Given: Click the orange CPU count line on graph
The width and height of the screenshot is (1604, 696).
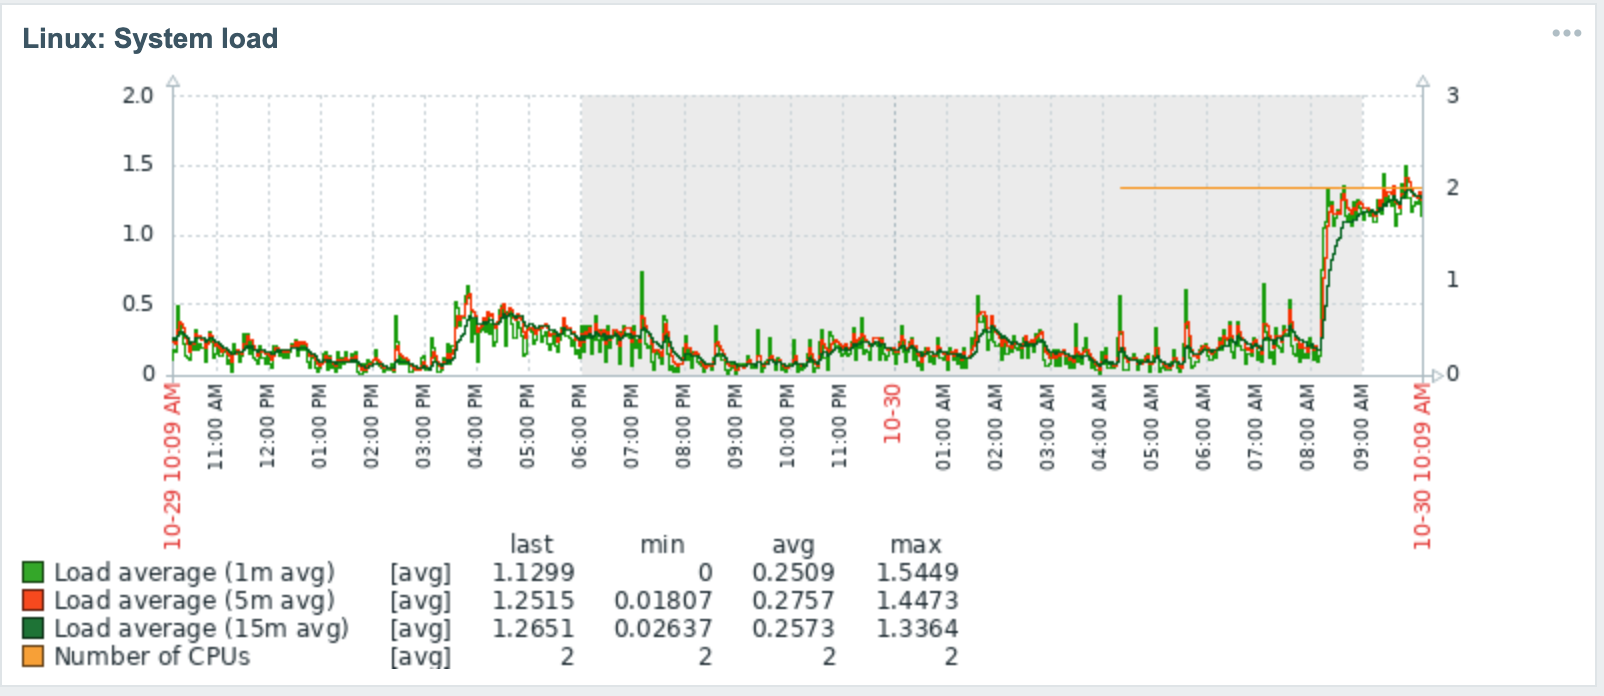Looking at the screenshot, I should pyautogui.click(x=1220, y=188).
